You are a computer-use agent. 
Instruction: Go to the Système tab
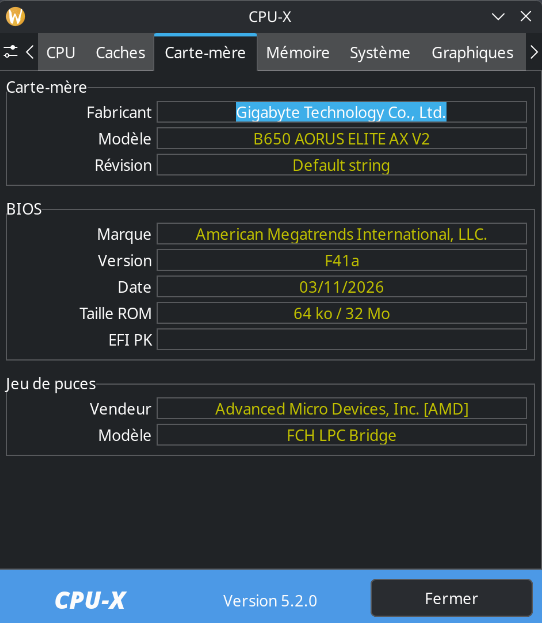tap(379, 52)
